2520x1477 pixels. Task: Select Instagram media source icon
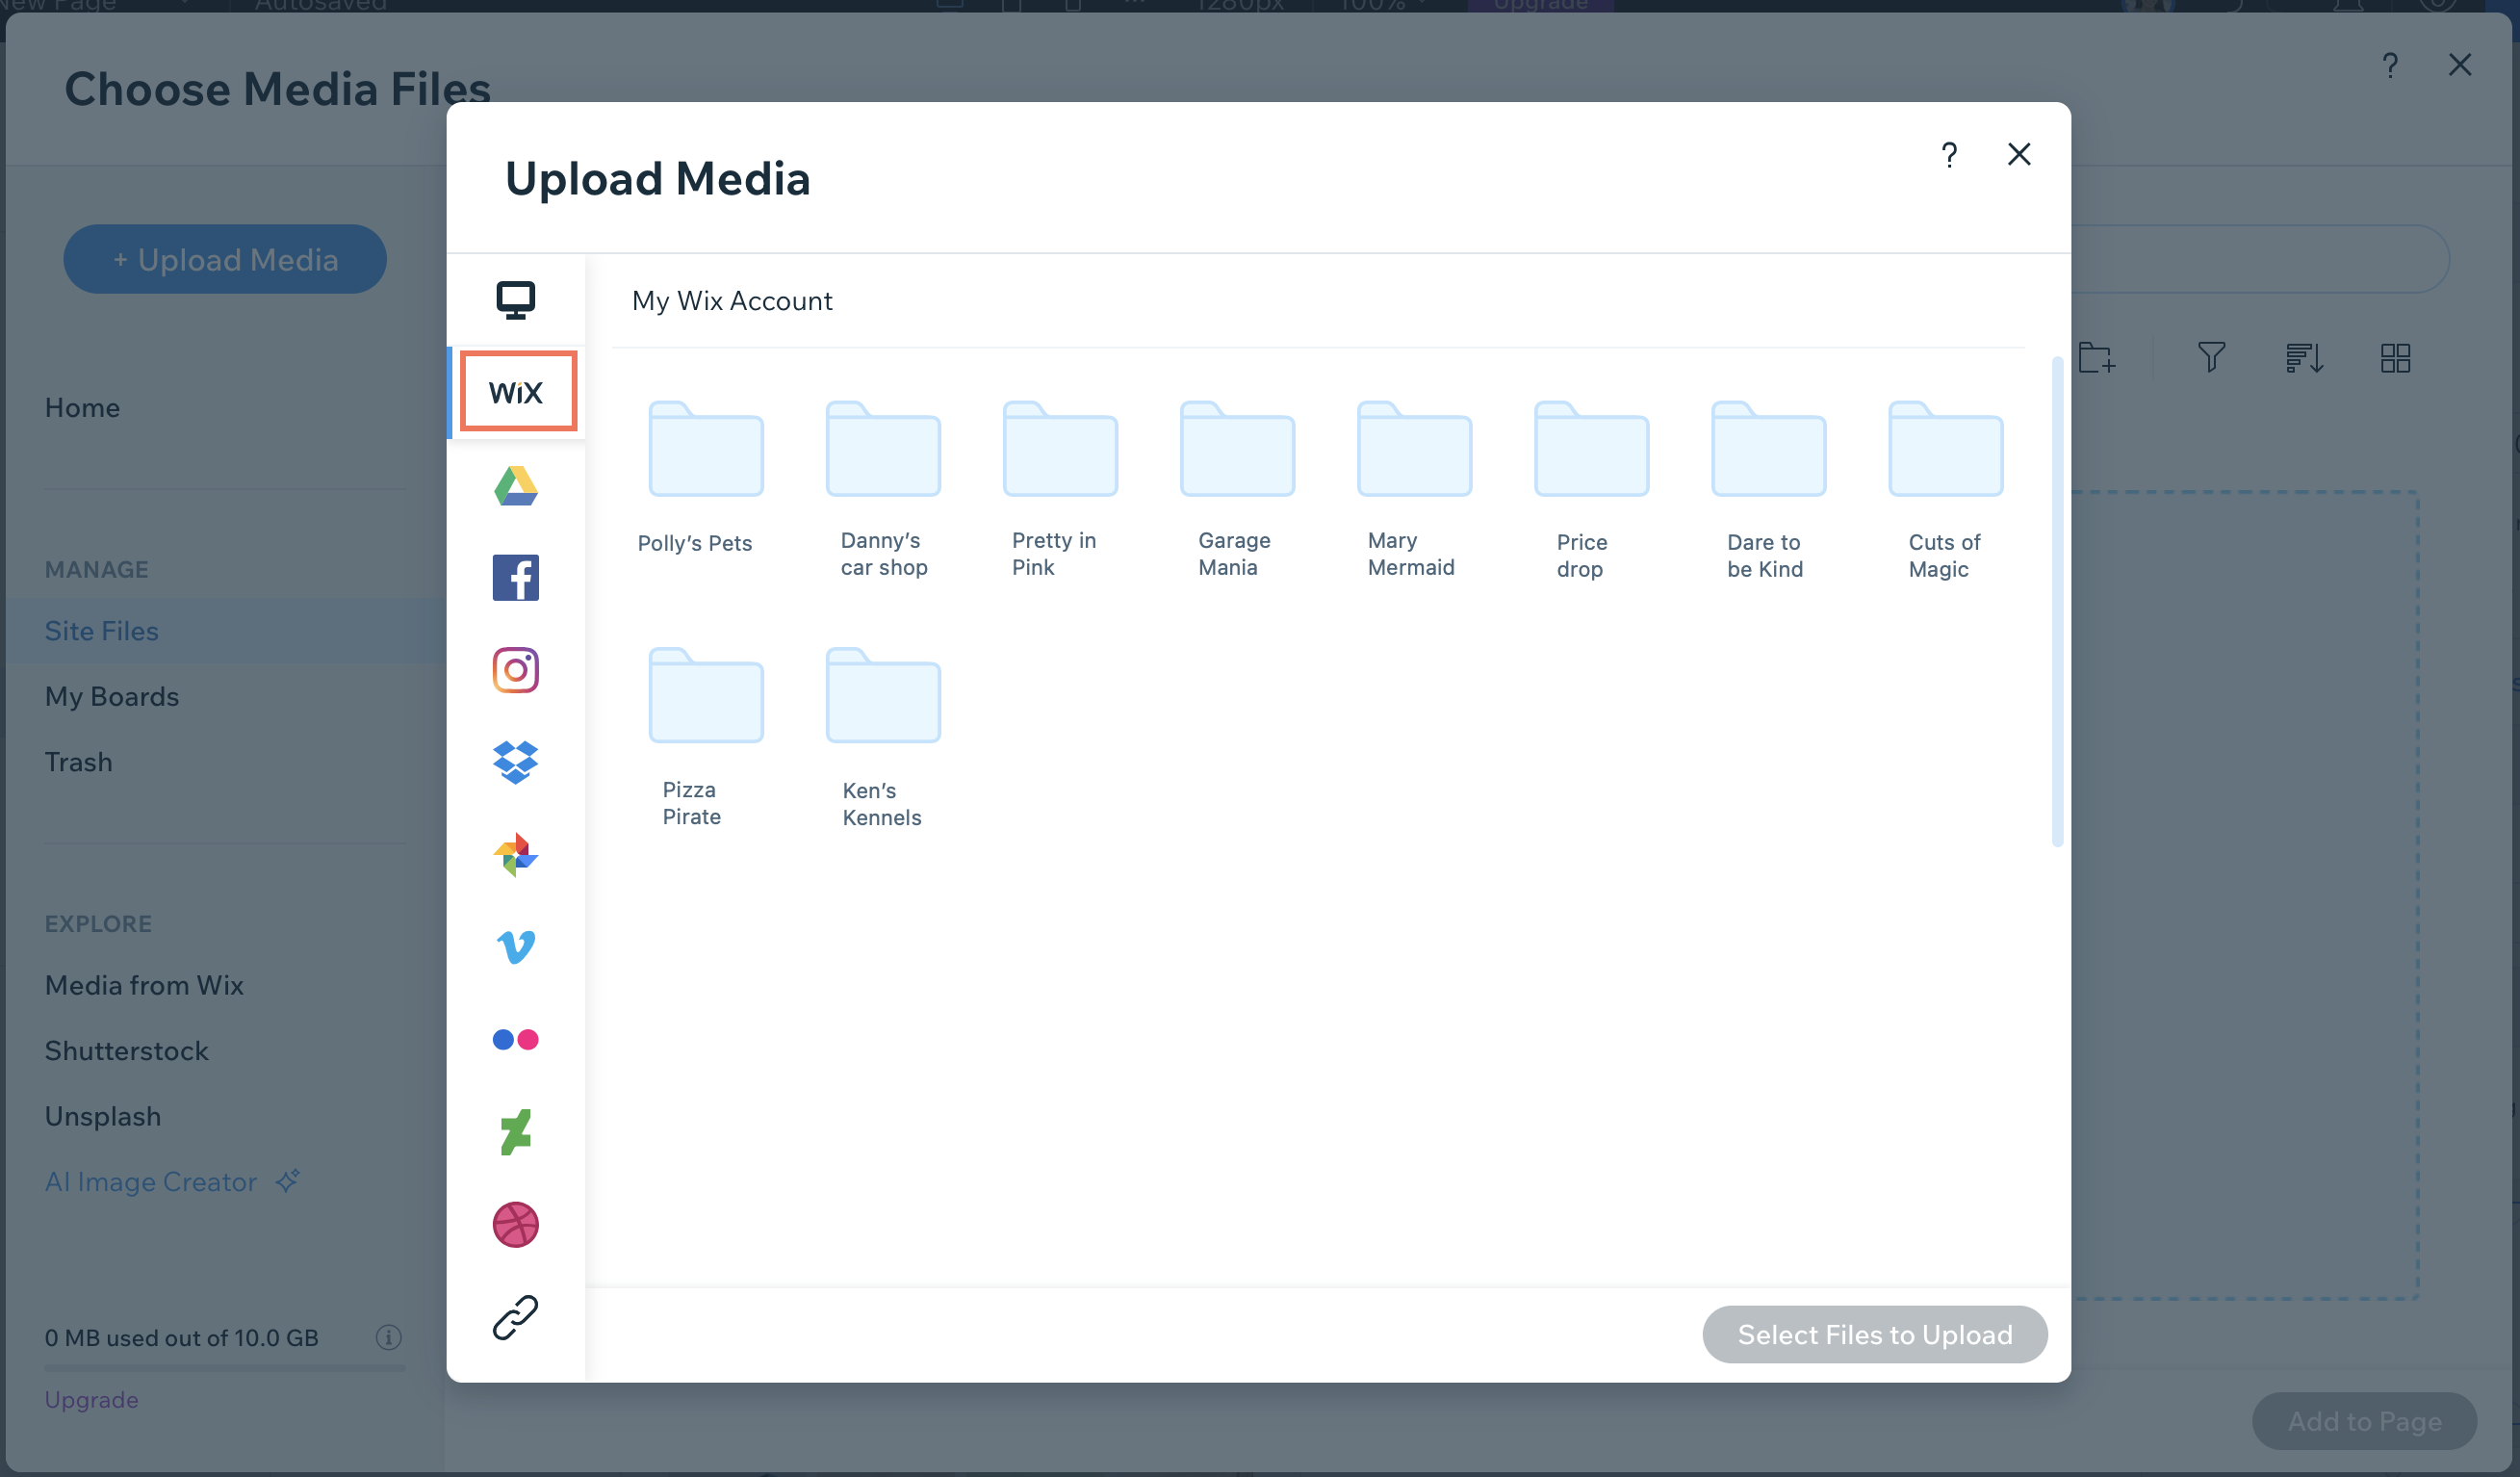point(515,668)
